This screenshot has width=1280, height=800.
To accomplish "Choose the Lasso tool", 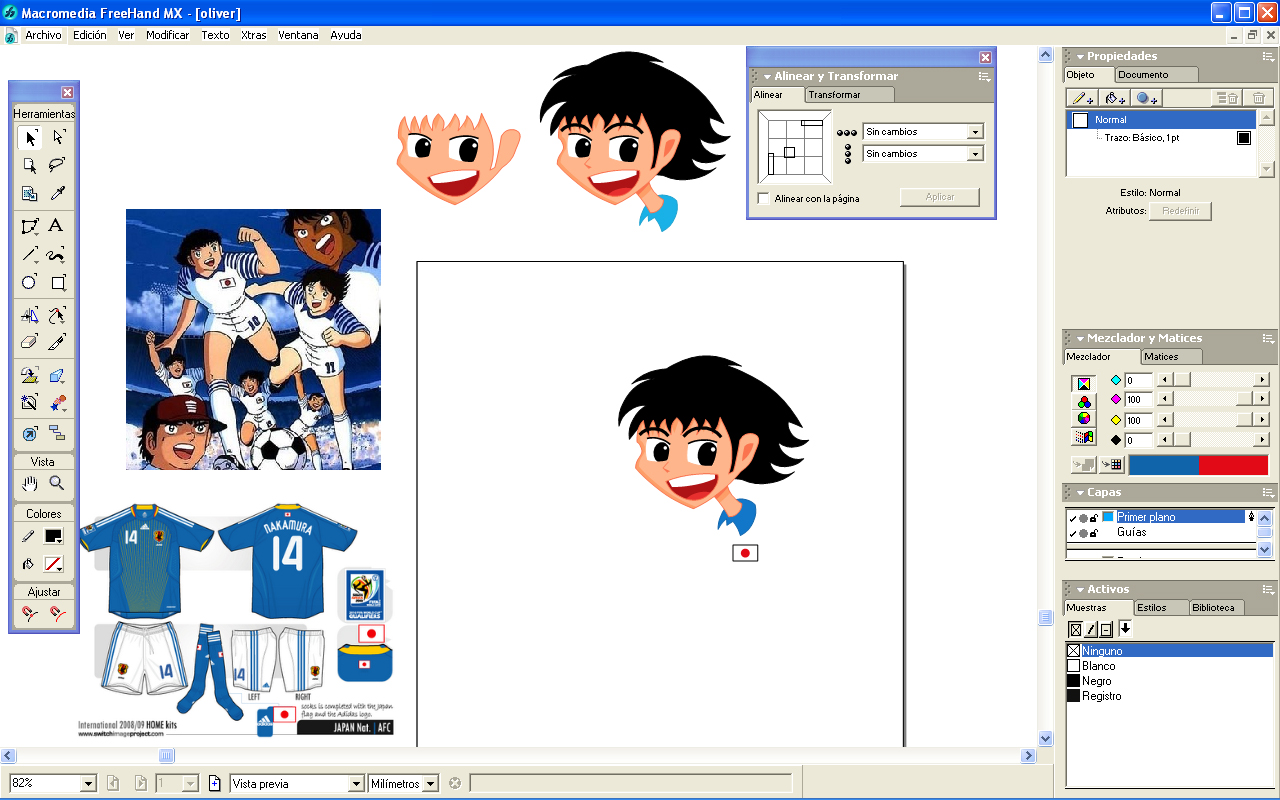I will [x=57, y=165].
